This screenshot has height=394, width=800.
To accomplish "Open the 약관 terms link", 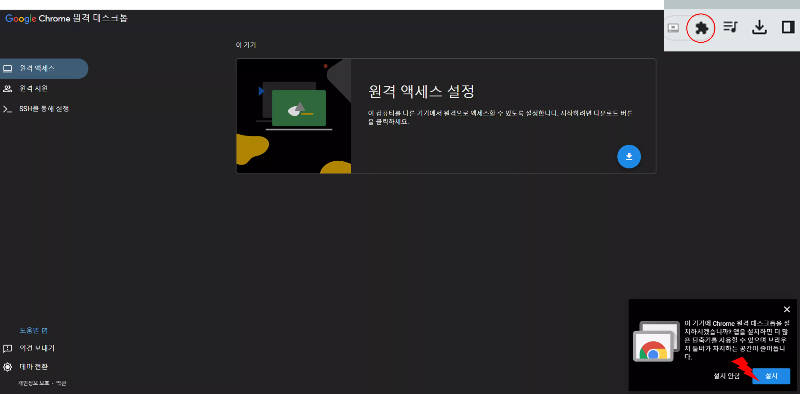I will pyautogui.click(x=61, y=383).
